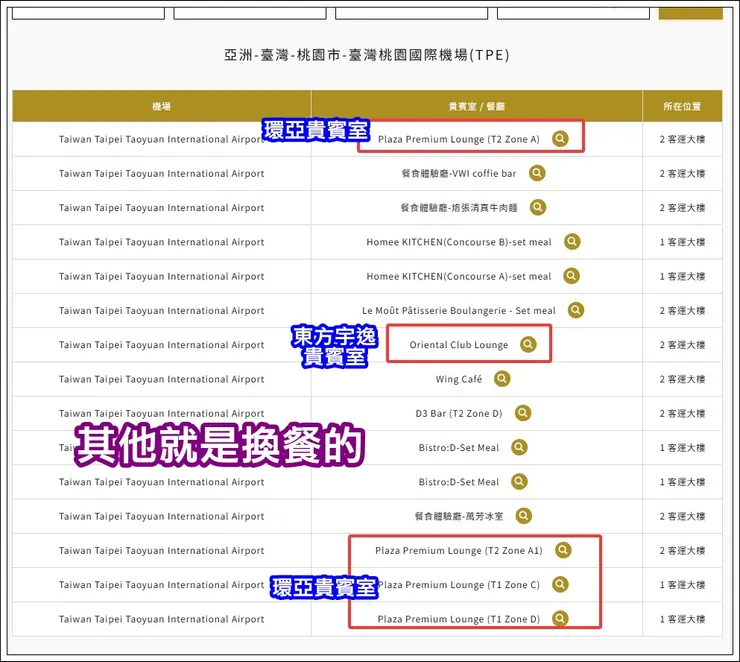Select text "餐食體驗廊-VWI coffie bar"
740x662 pixels.
pyautogui.click(x=459, y=174)
